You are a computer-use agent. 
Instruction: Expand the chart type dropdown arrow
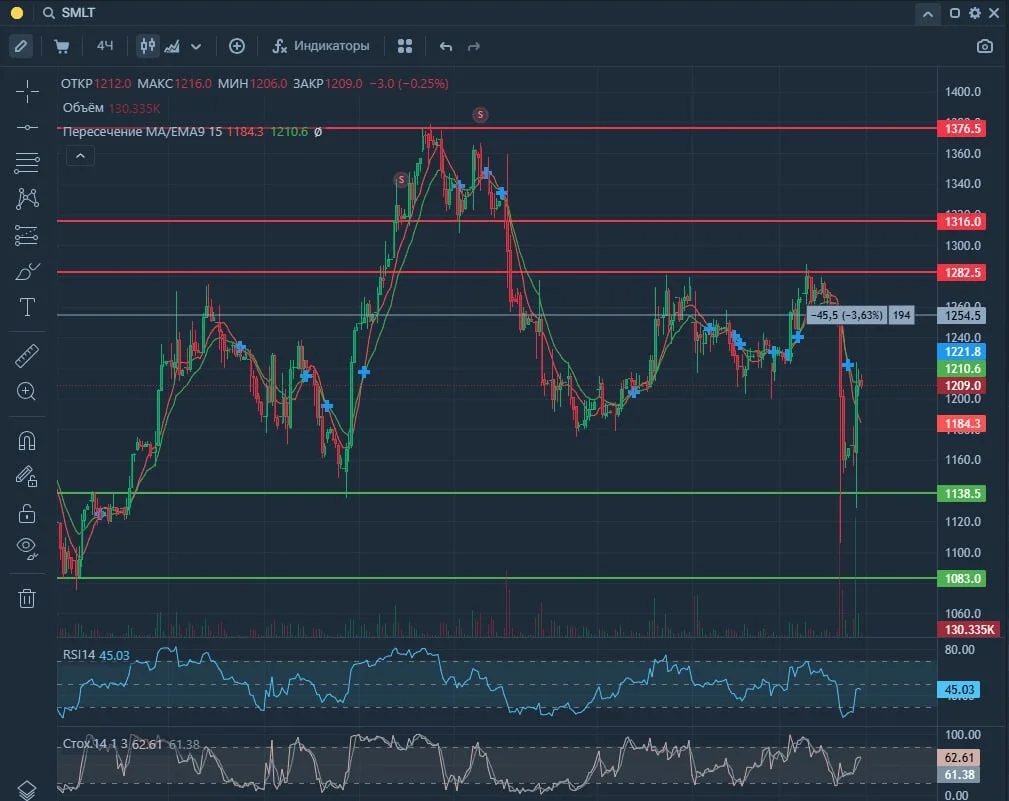pos(196,46)
